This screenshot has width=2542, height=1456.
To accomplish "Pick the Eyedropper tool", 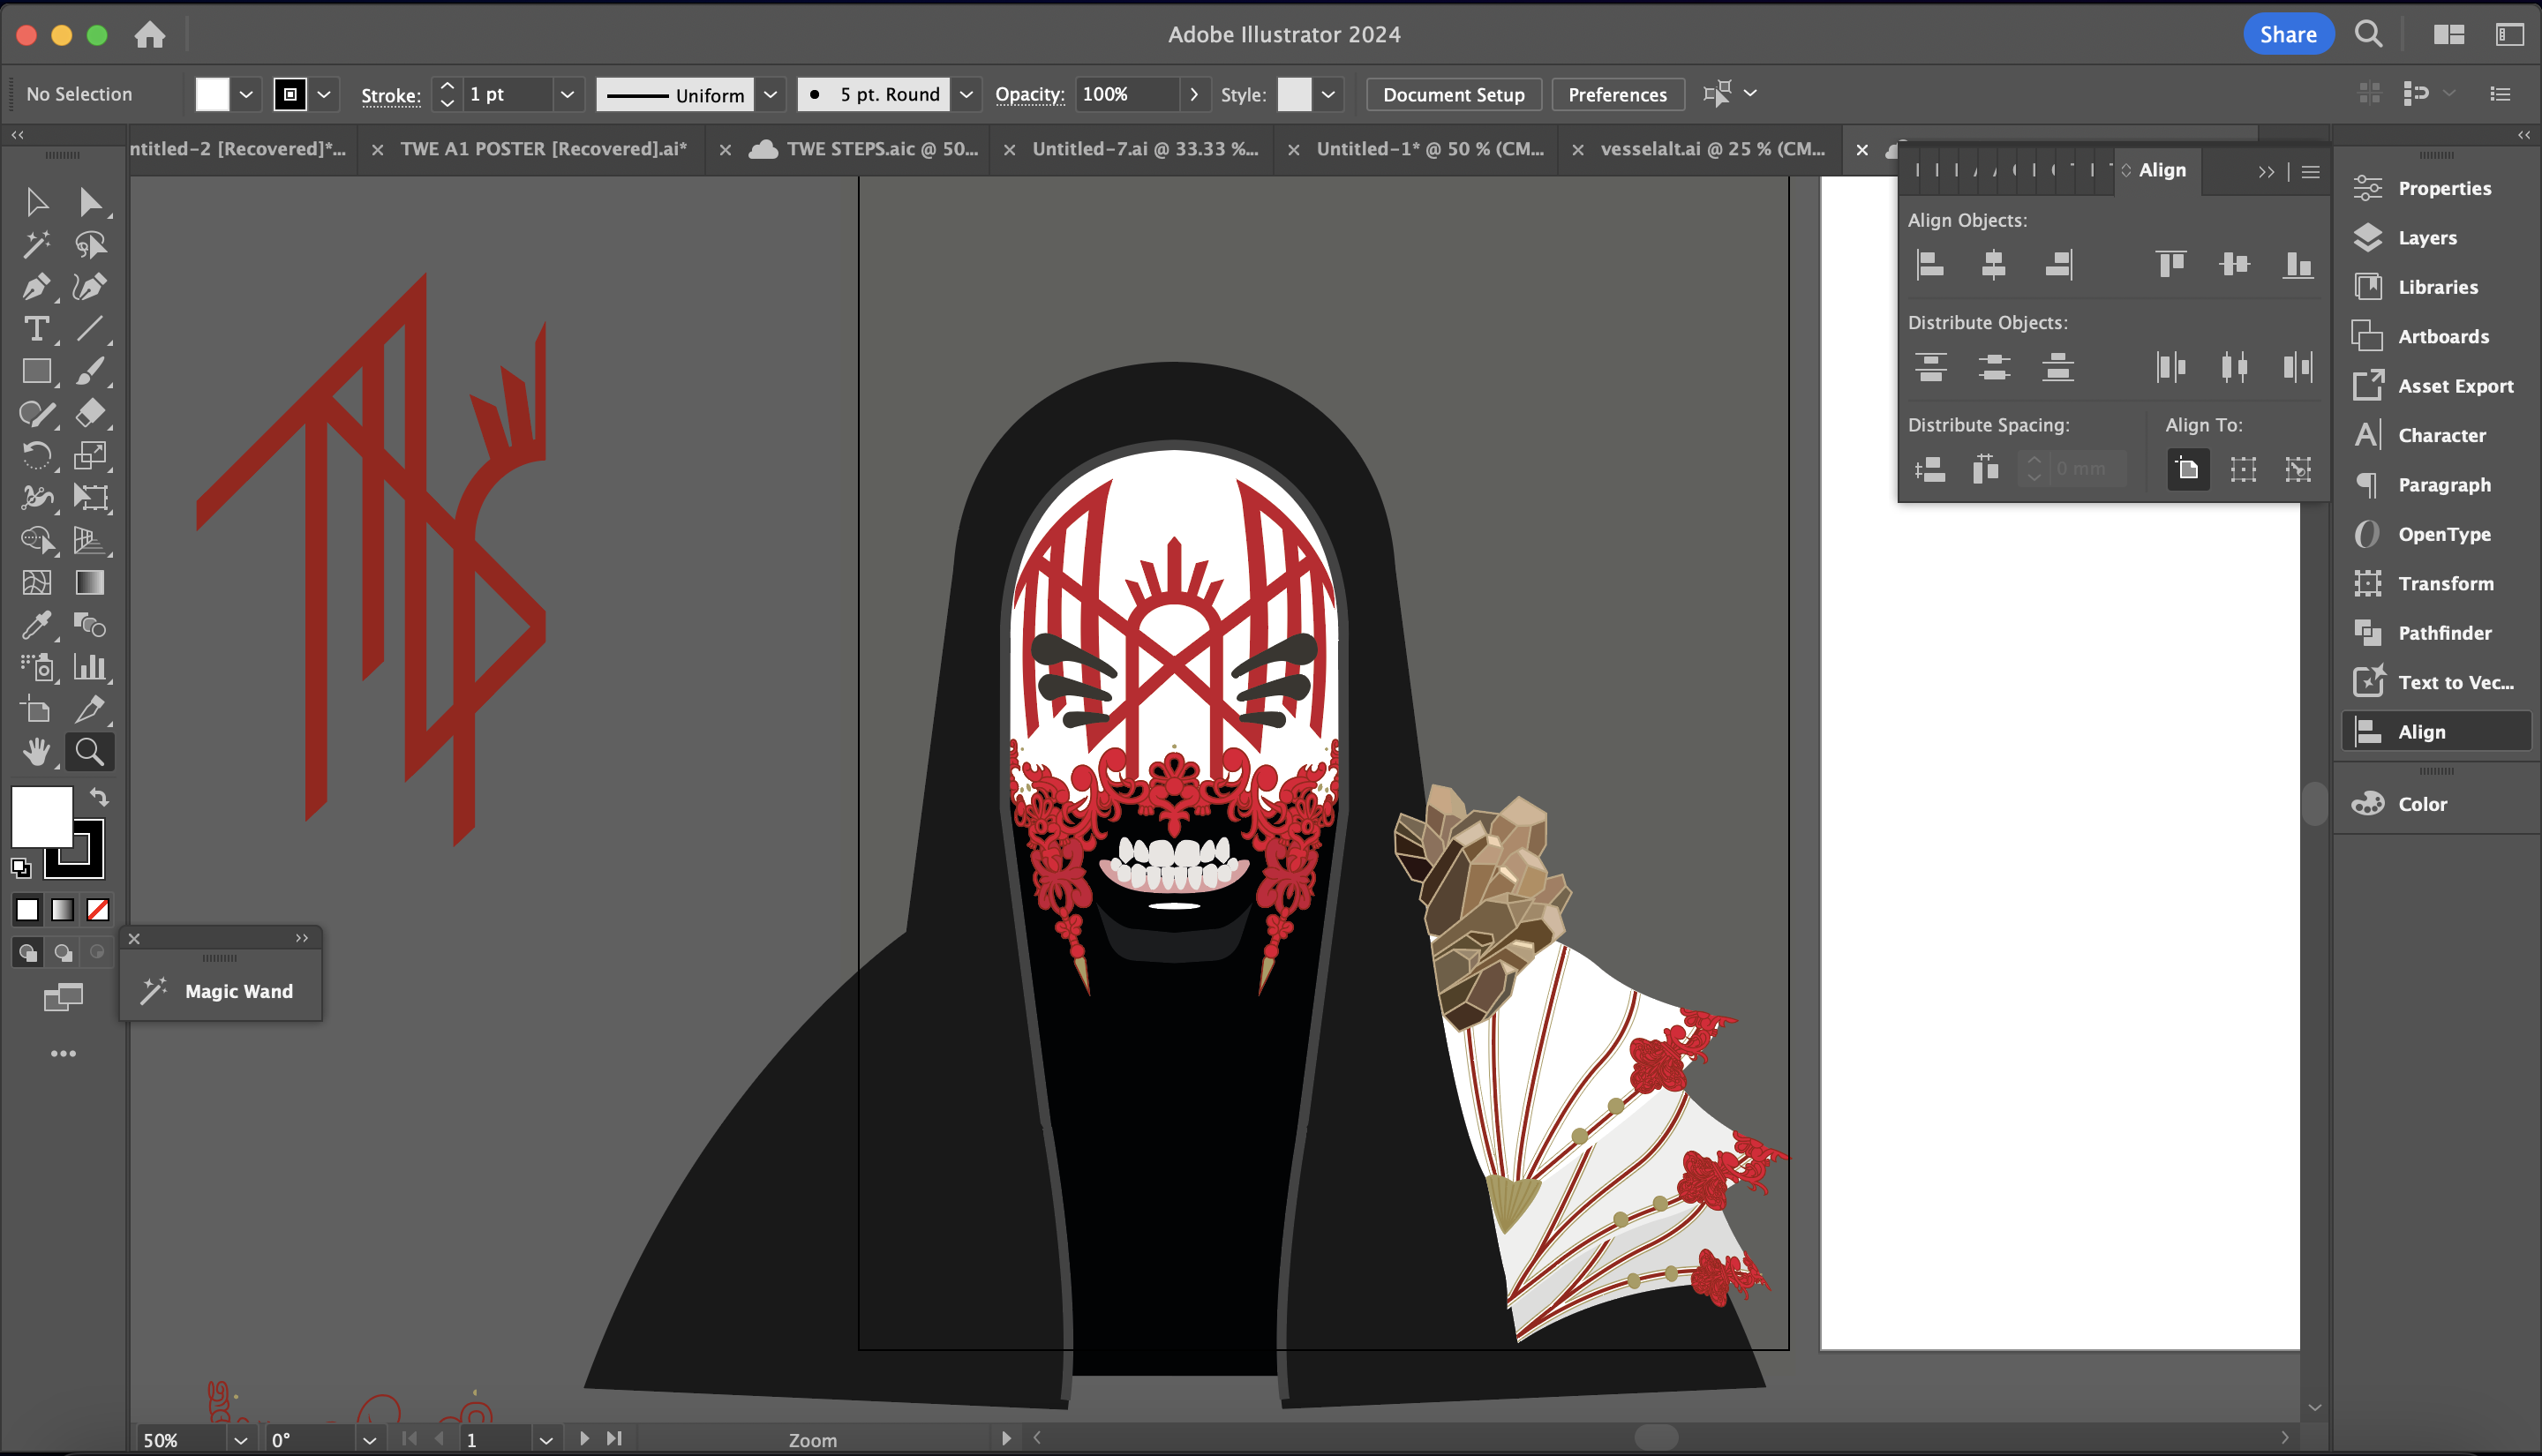I will (x=36, y=625).
